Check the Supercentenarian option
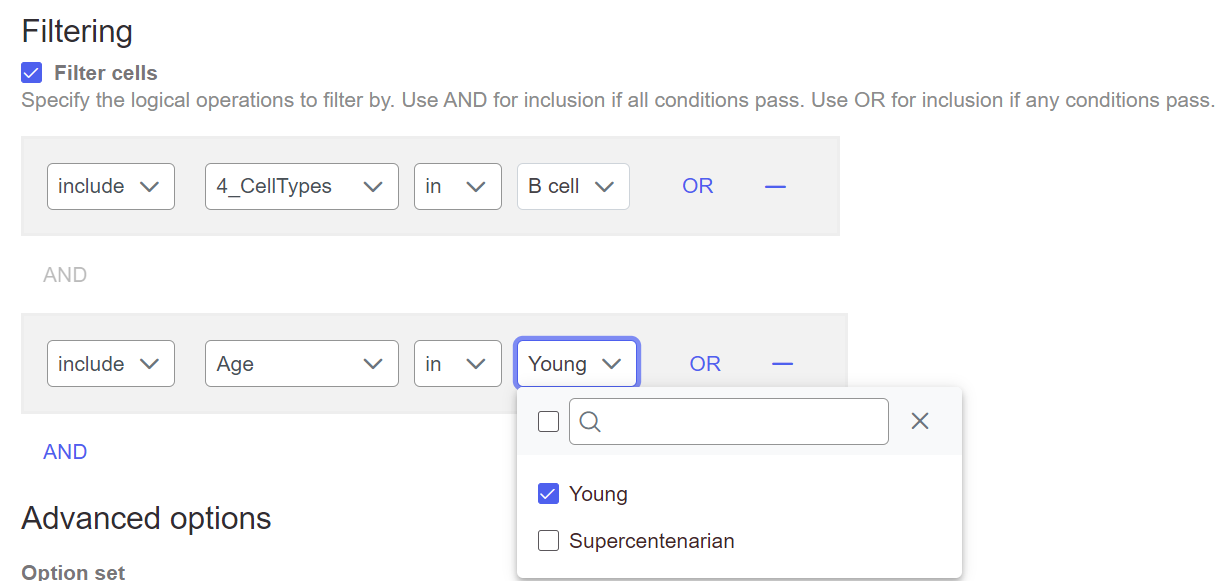 pyautogui.click(x=548, y=541)
